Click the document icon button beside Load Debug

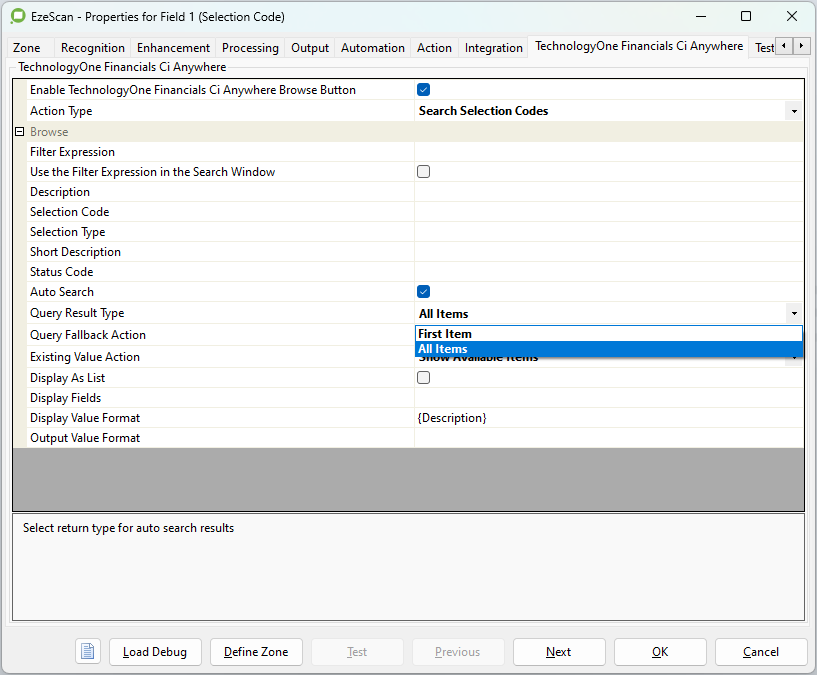[88, 652]
